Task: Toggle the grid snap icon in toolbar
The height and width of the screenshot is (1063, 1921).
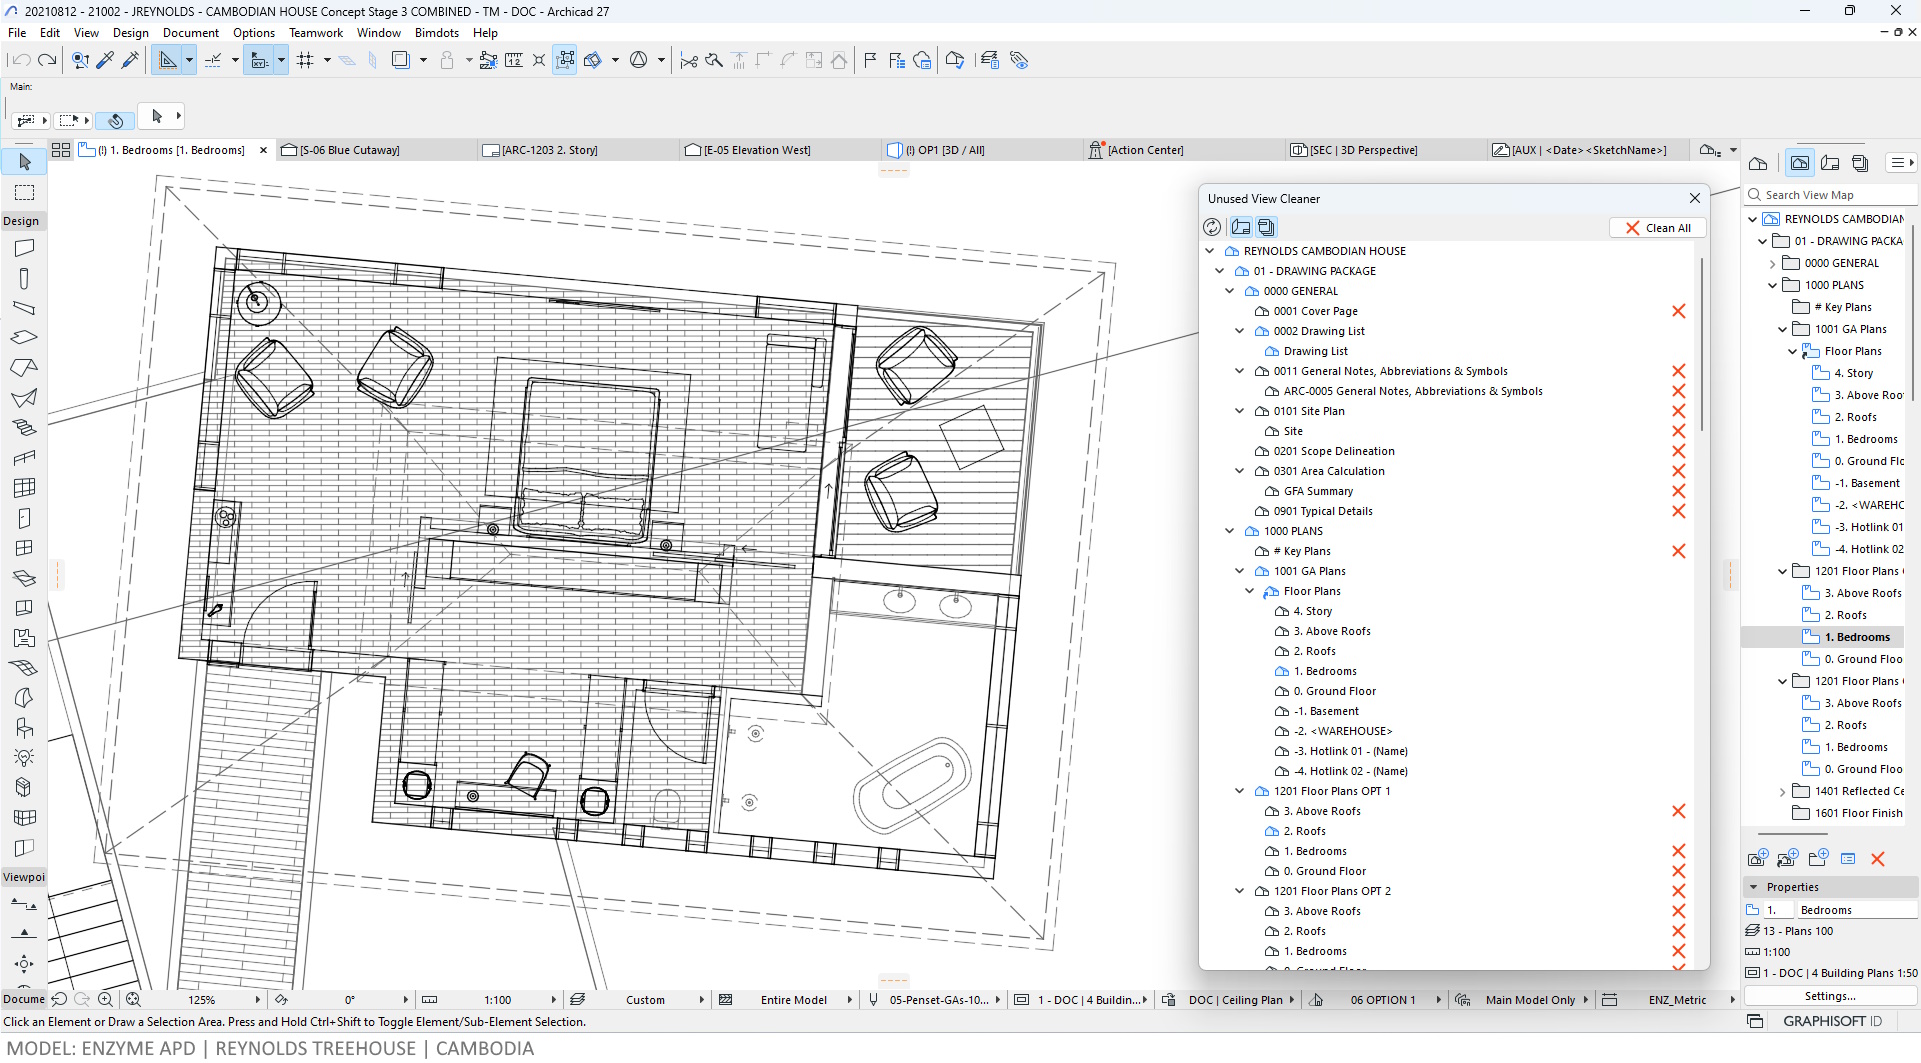Action: [x=306, y=61]
